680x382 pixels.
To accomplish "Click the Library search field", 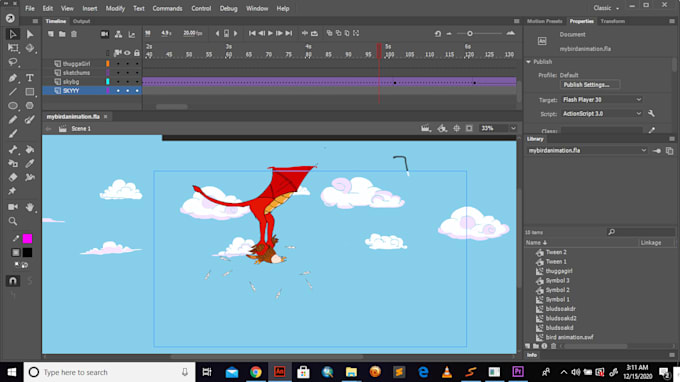I will (x=640, y=232).
